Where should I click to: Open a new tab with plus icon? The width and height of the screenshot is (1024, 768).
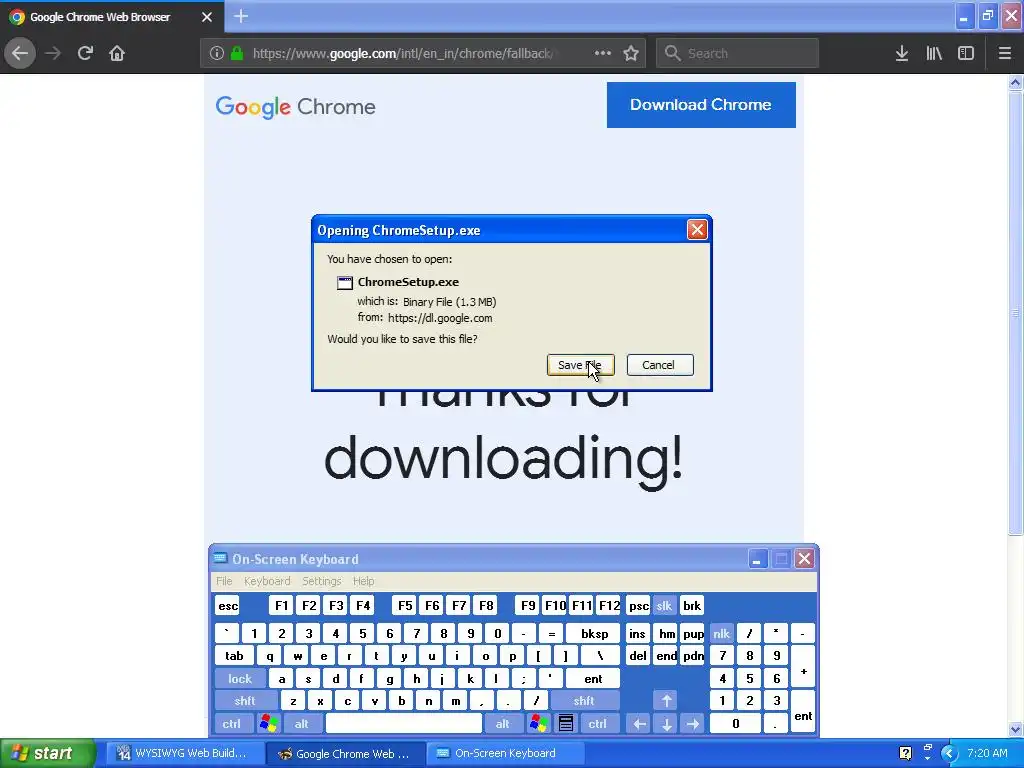[x=241, y=16]
